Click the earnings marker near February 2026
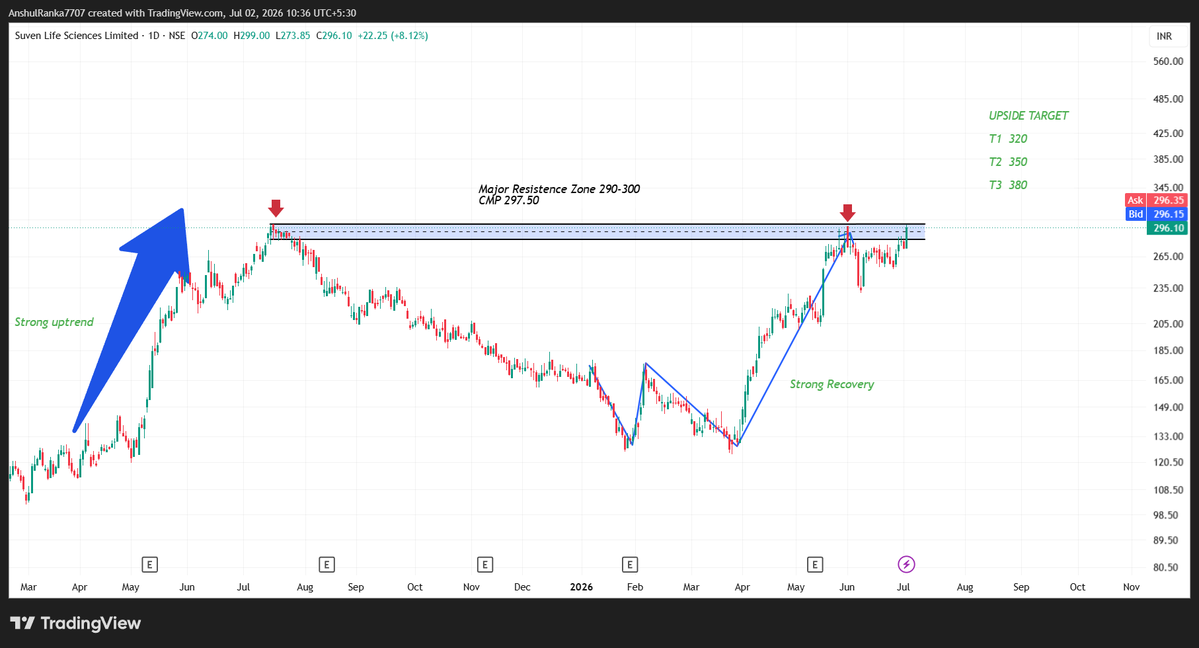Viewport: 1199px width, 648px height. [x=629, y=565]
